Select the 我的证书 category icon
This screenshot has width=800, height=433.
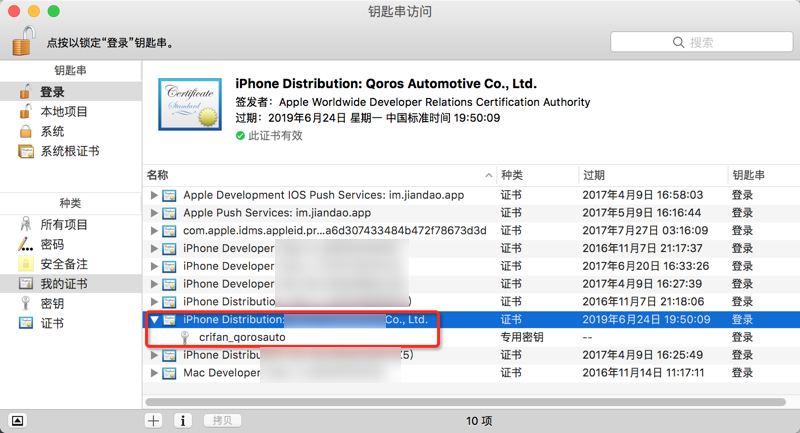click(x=26, y=284)
